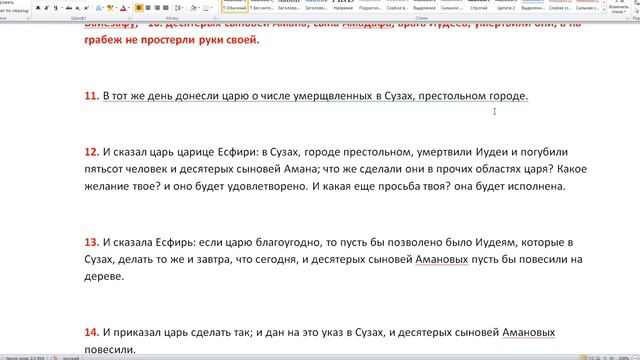Switch to print layout view in status bar
640x360 pixels.
[584, 358]
